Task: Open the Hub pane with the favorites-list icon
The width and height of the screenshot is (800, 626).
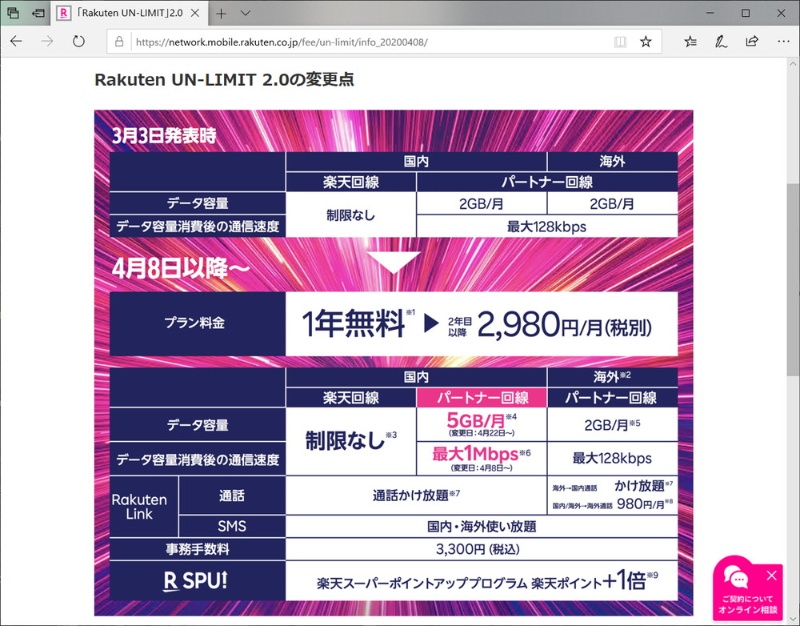Action: click(x=690, y=42)
